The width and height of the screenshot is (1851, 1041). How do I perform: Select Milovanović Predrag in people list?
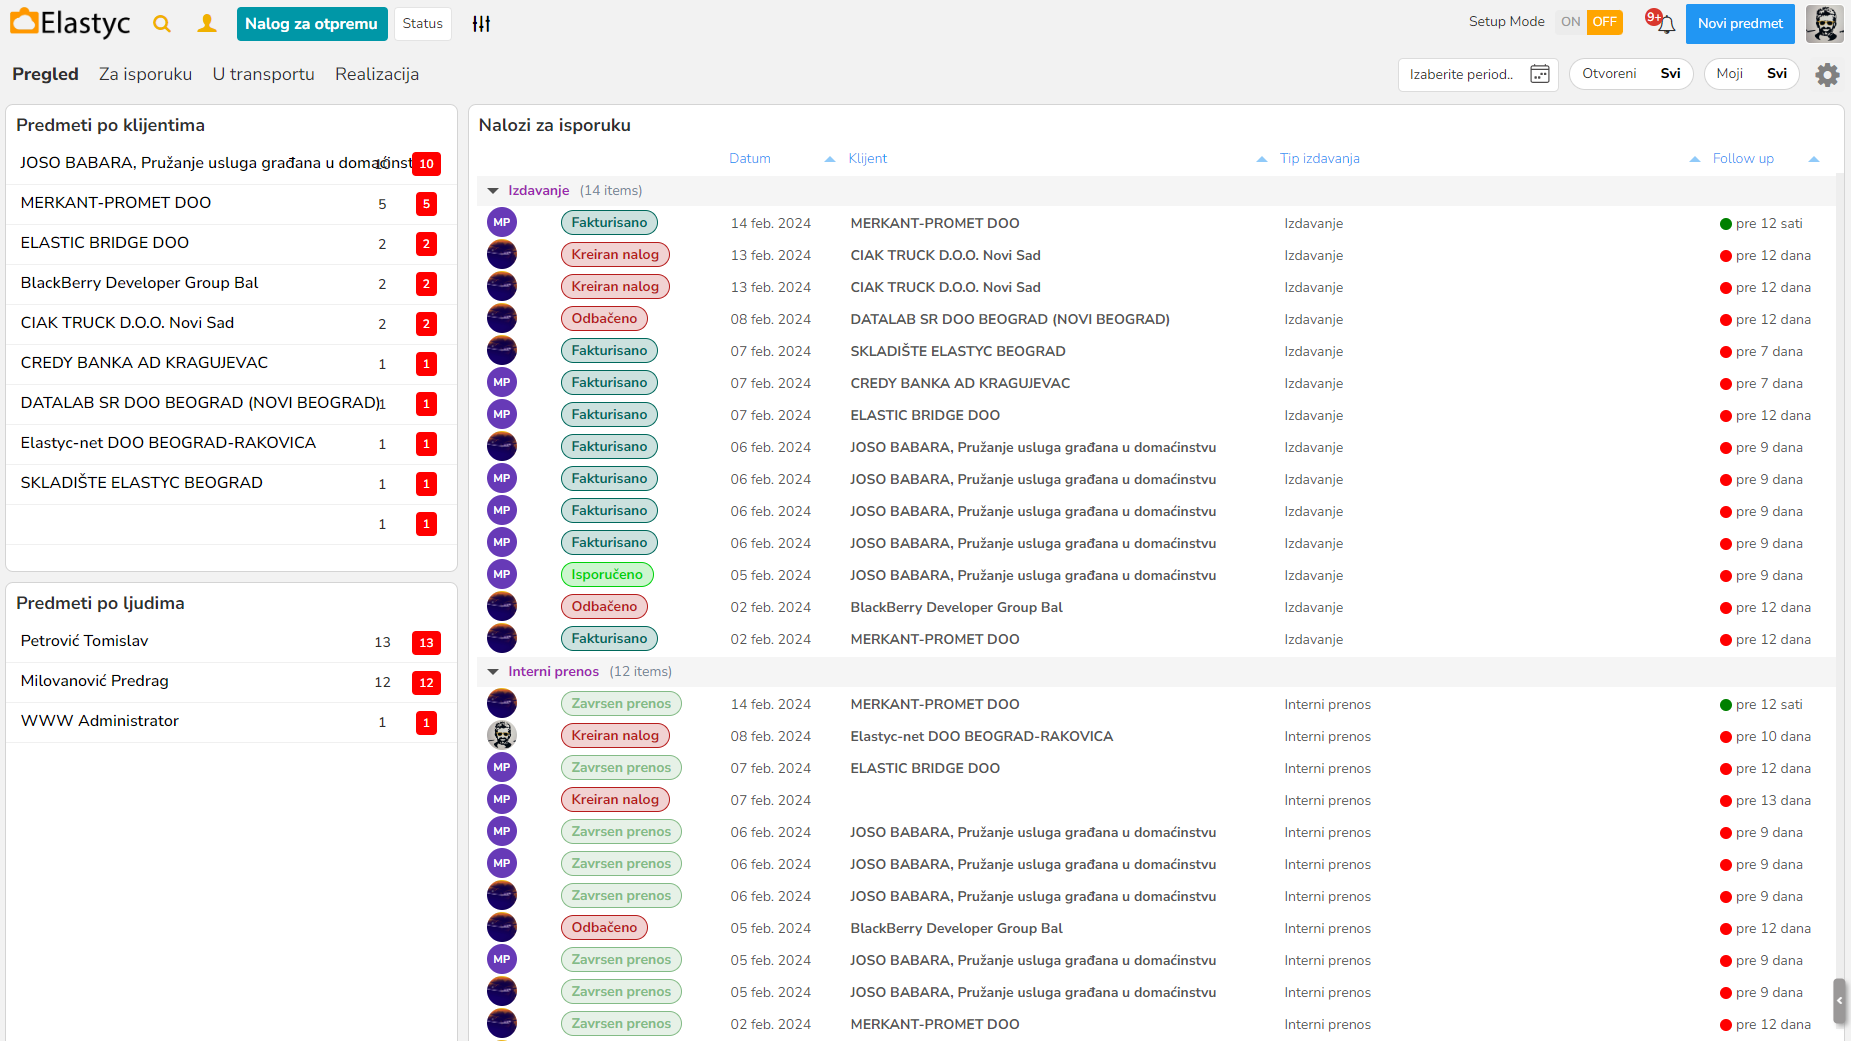pos(231,682)
